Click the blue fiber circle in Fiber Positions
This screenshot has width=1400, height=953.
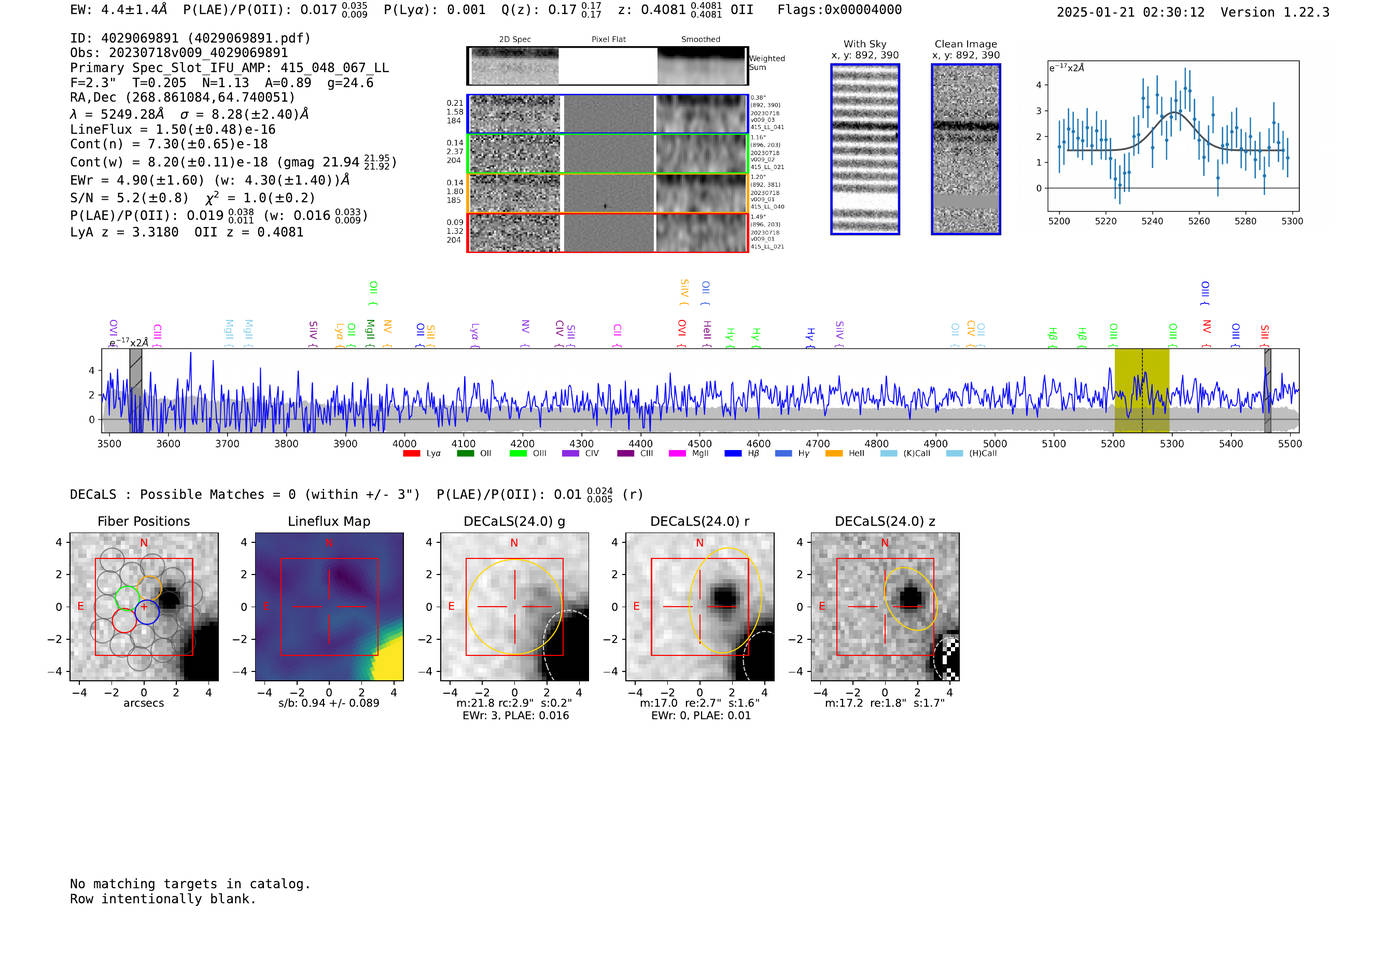click(x=147, y=612)
